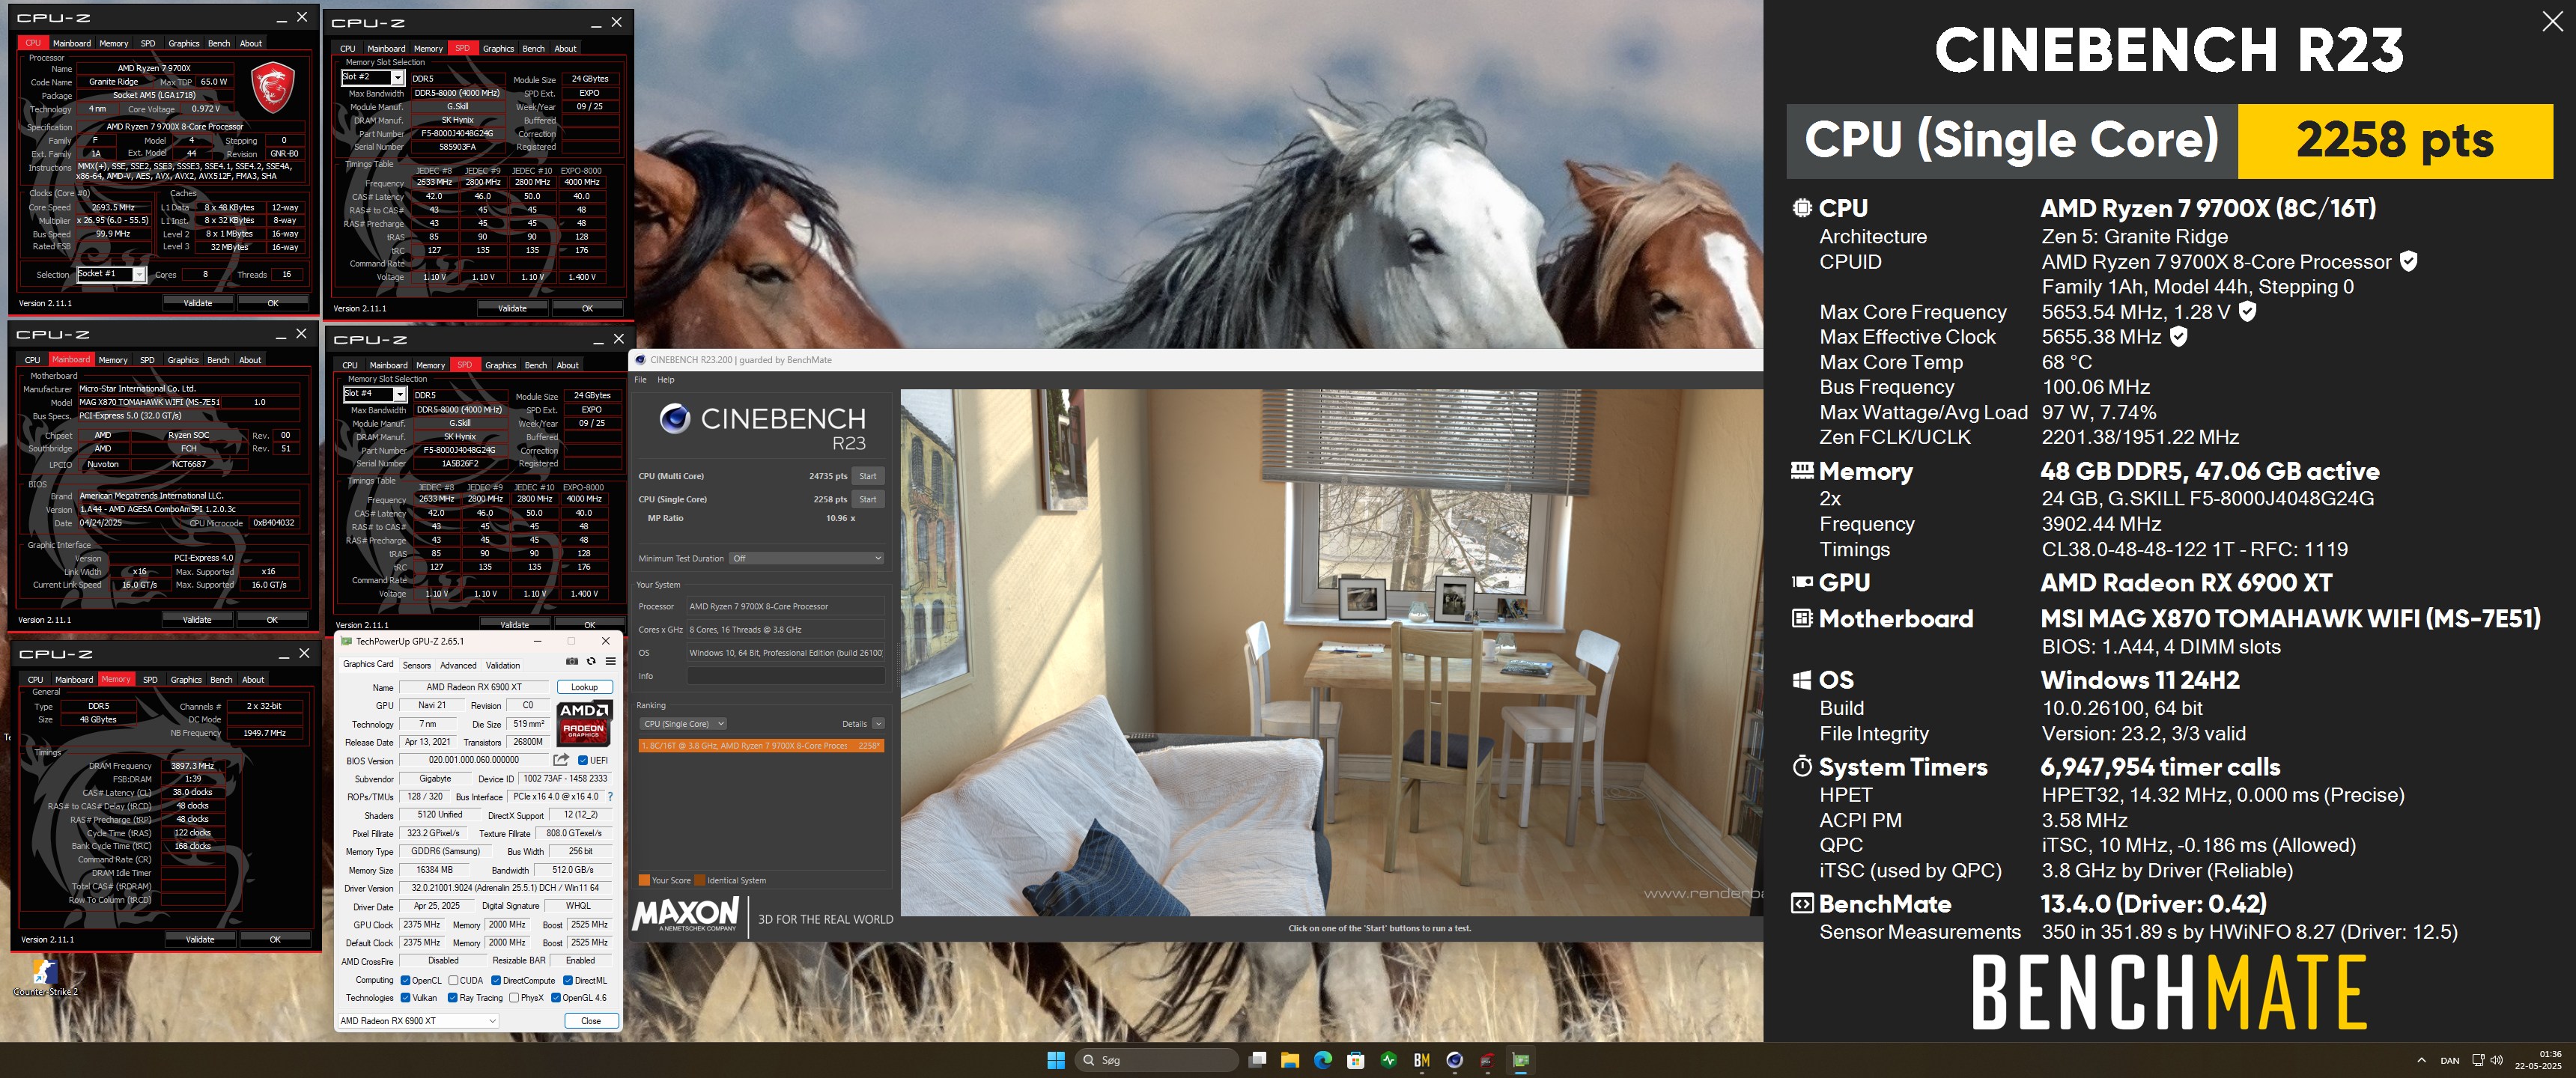The image size is (2576, 1078).
Task: Click the verified shield next to CPUID
Action: (2409, 261)
